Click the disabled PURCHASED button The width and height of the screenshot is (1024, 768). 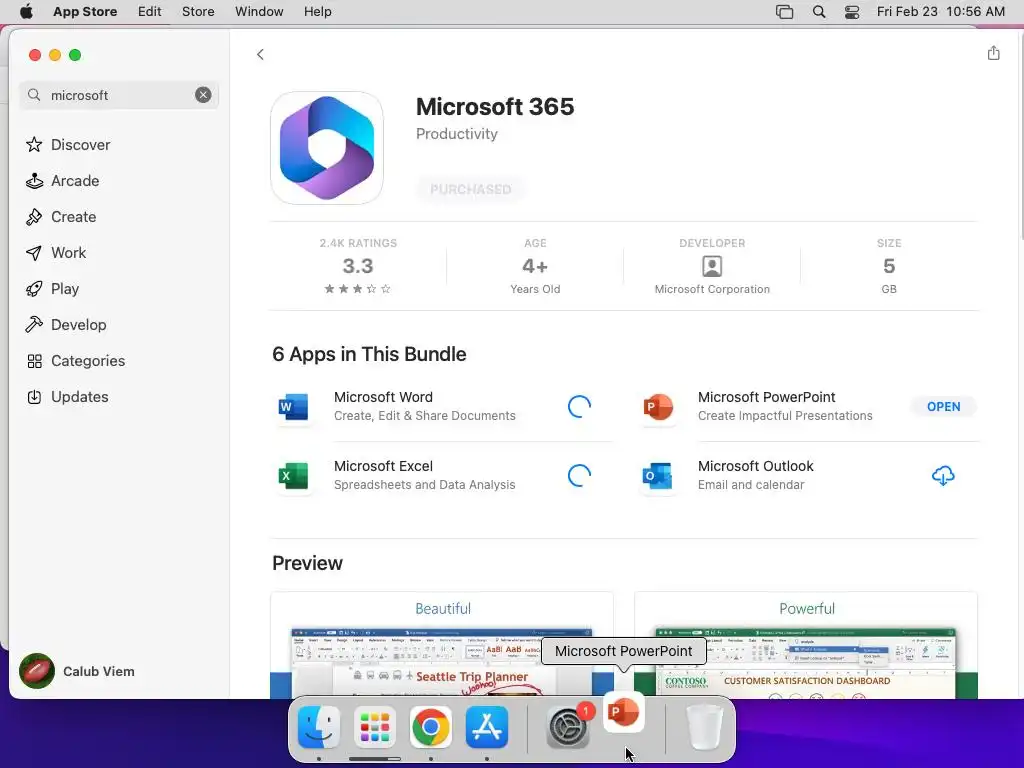pyautogui.click(x=470, y=189)
